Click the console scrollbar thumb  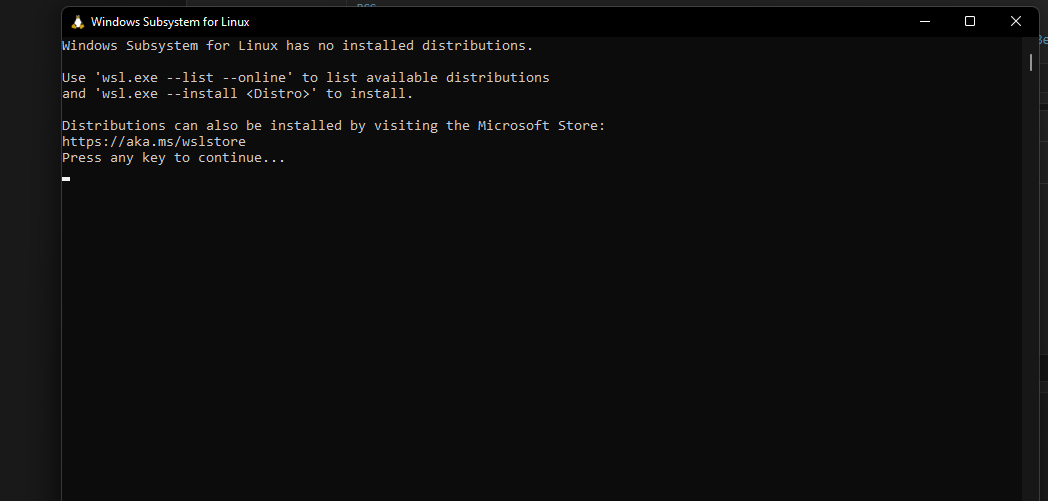pos(1031,62)
